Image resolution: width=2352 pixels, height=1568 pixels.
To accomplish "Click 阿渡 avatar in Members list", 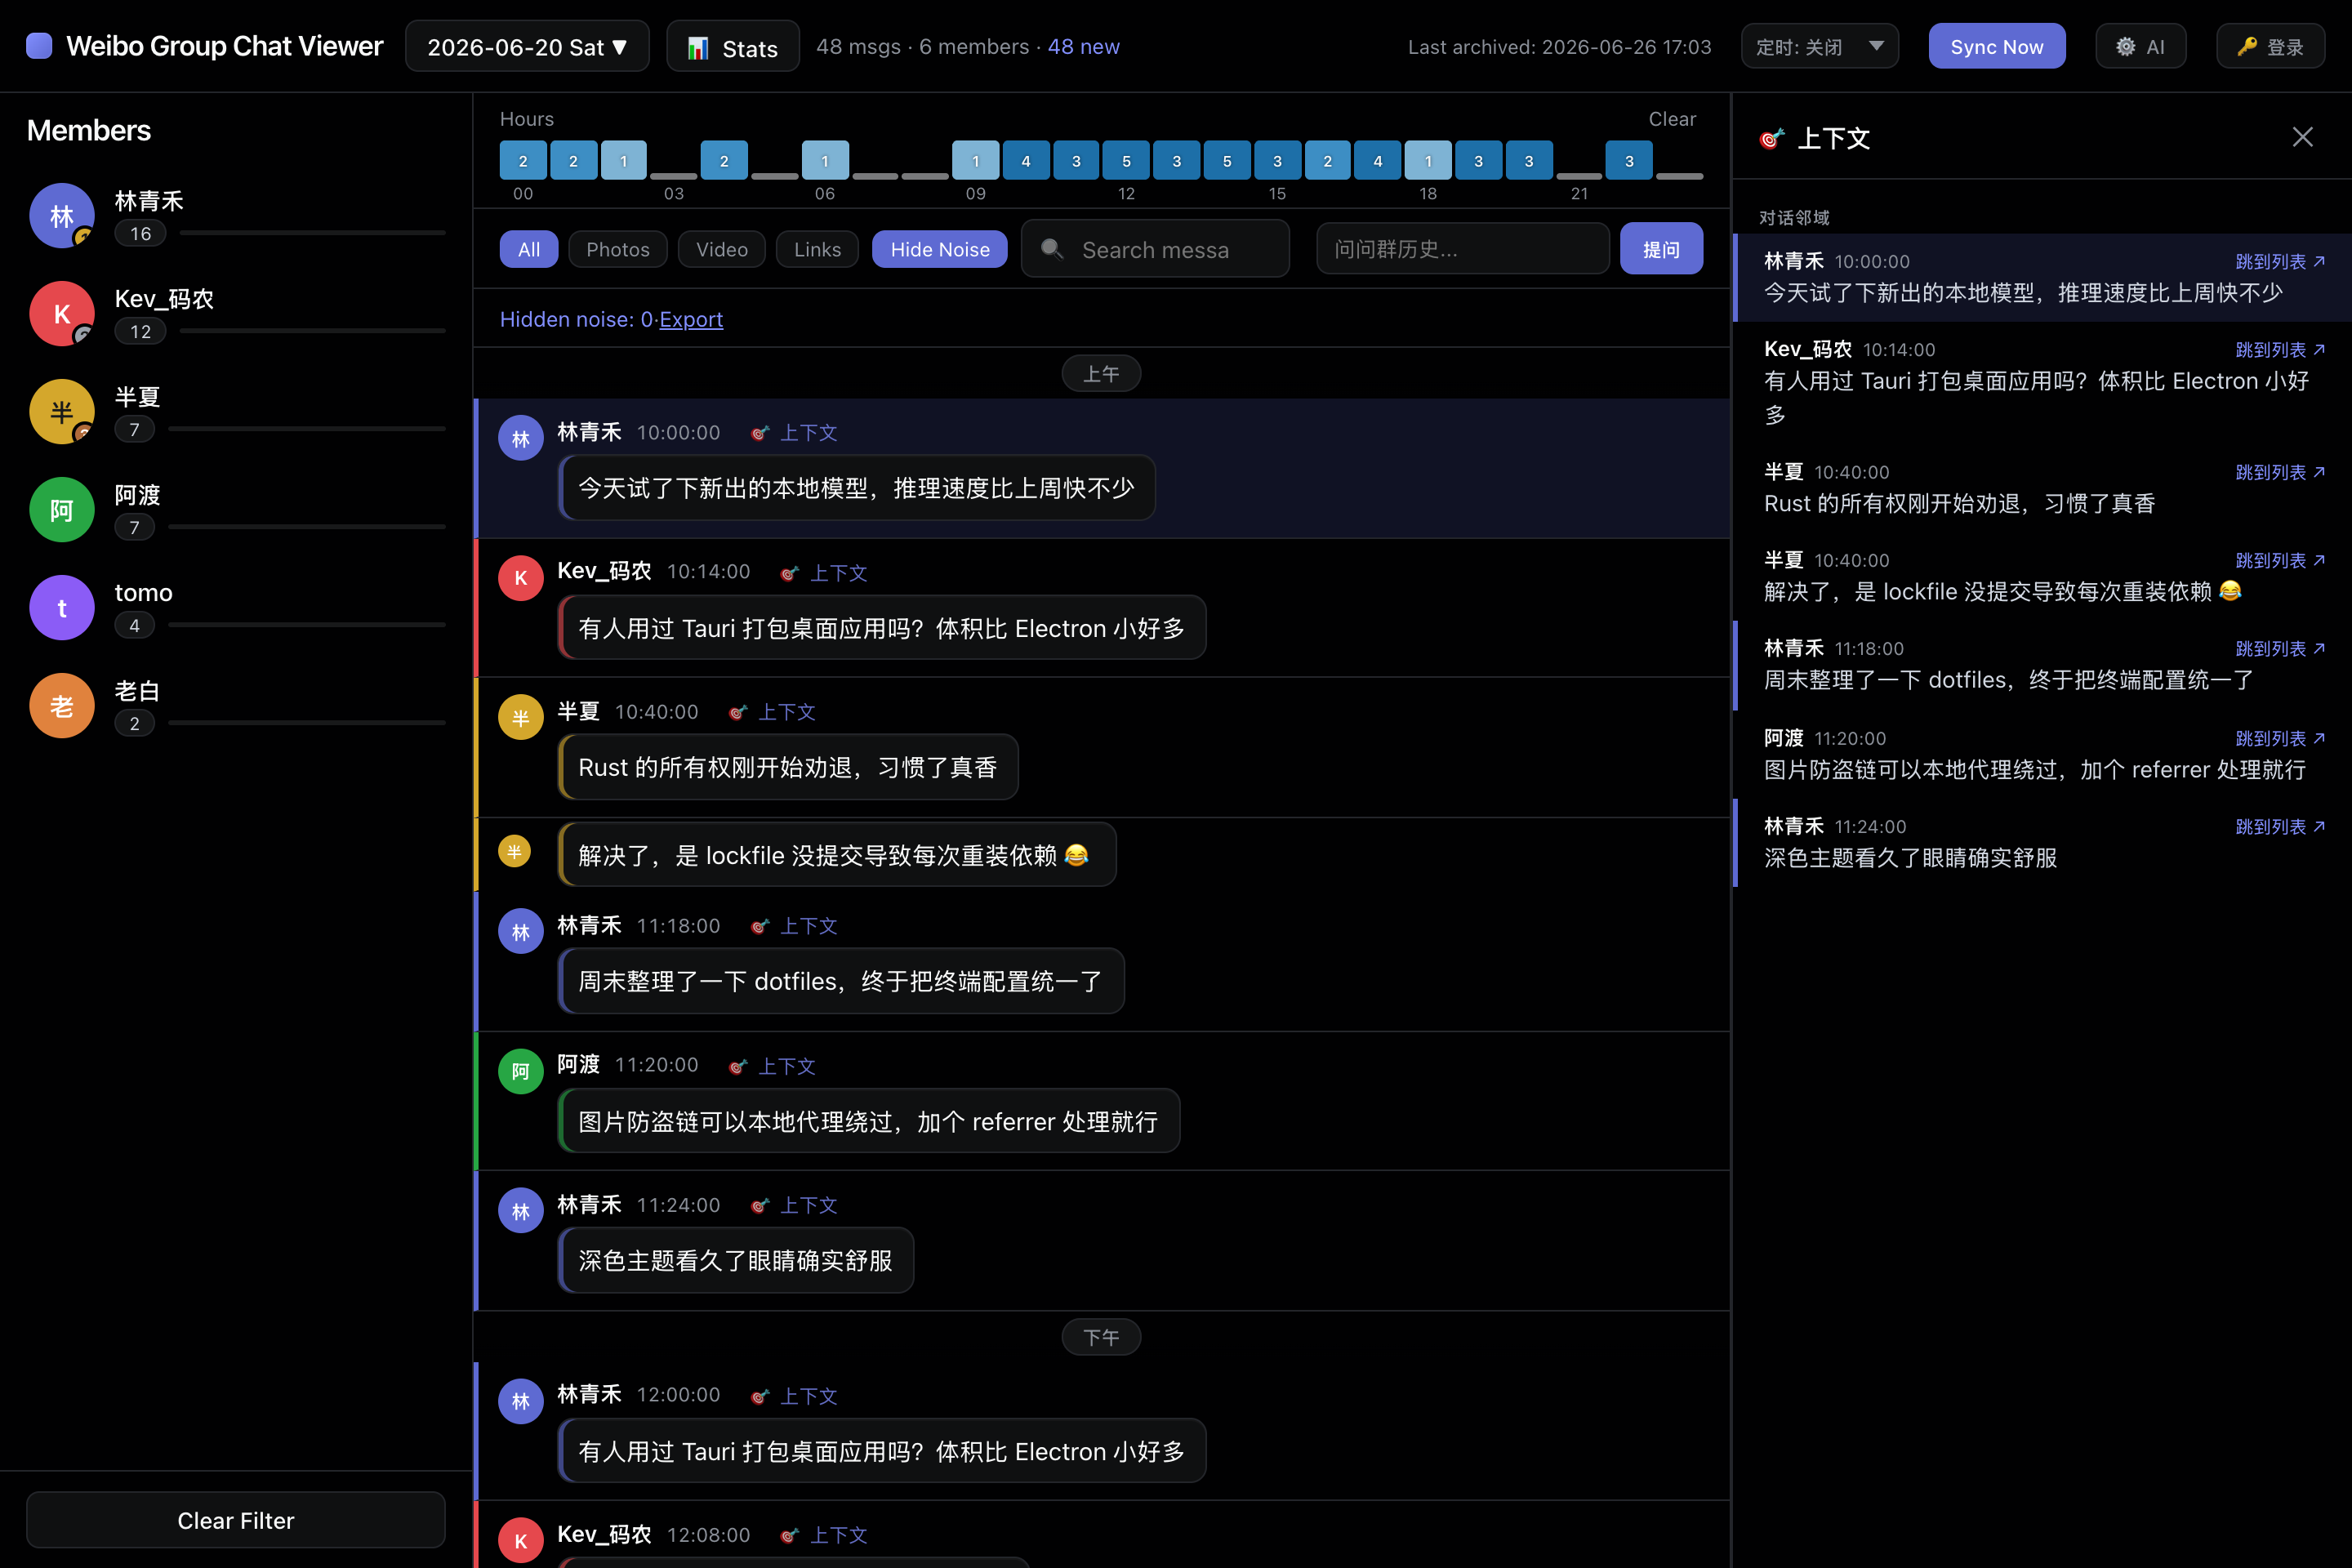I will click(x=62, y=509).
